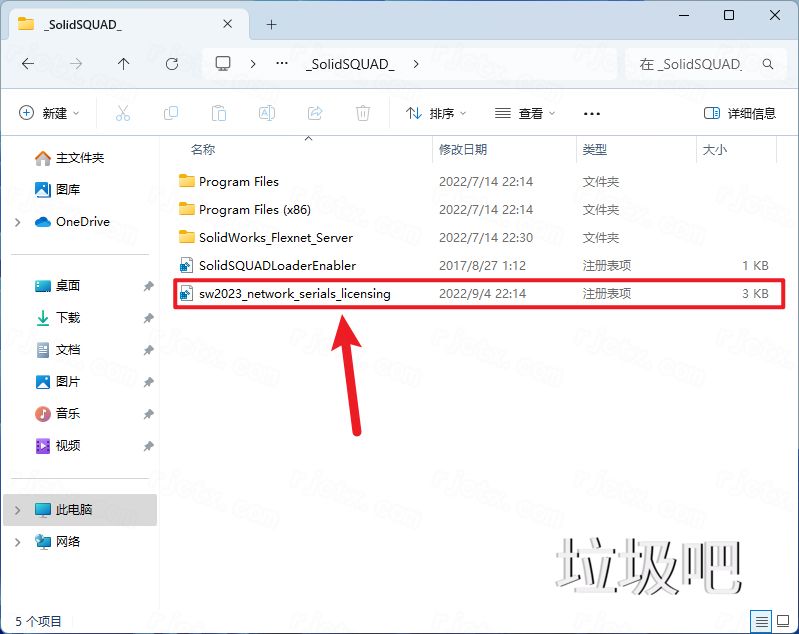Image resolution: width=799 pixels, height=634 pixels.
Task: Open the address bar ellipsis for hidden path
Action: [282, 64]
